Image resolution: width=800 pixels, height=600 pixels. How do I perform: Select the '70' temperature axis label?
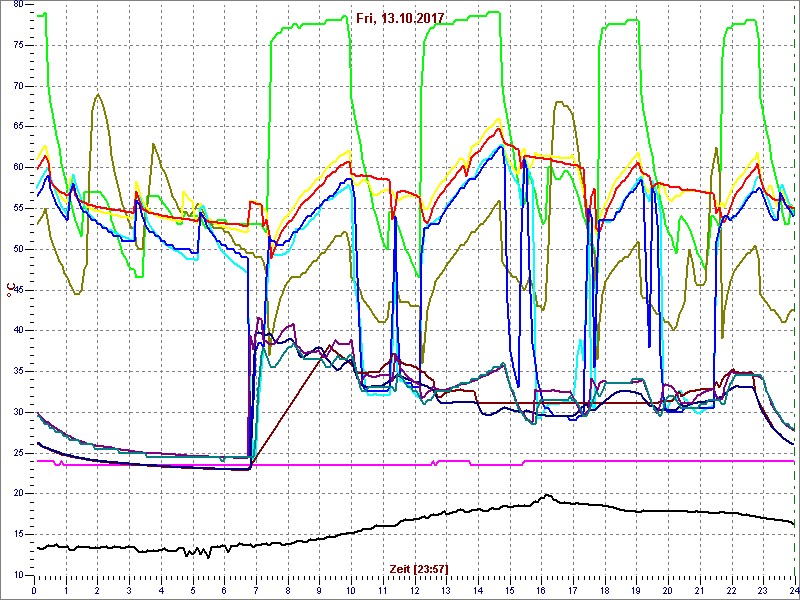click(18, 86)
